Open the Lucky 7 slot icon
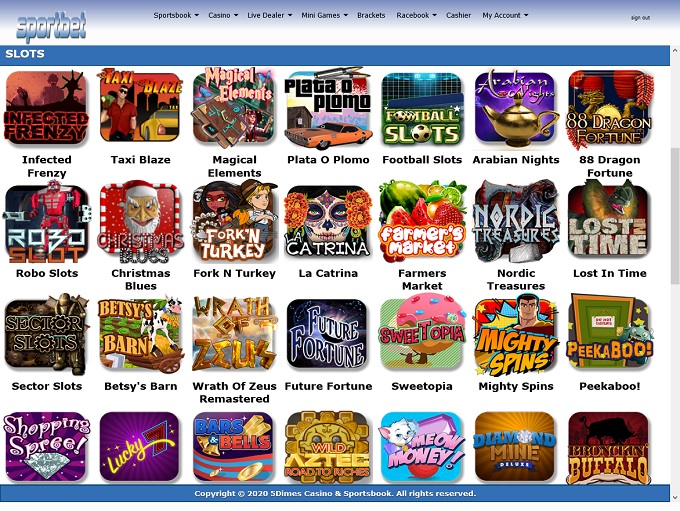Image resolution: width=680 pixels, height=511 pixels. pyautogui.click(x=140, y=447)
